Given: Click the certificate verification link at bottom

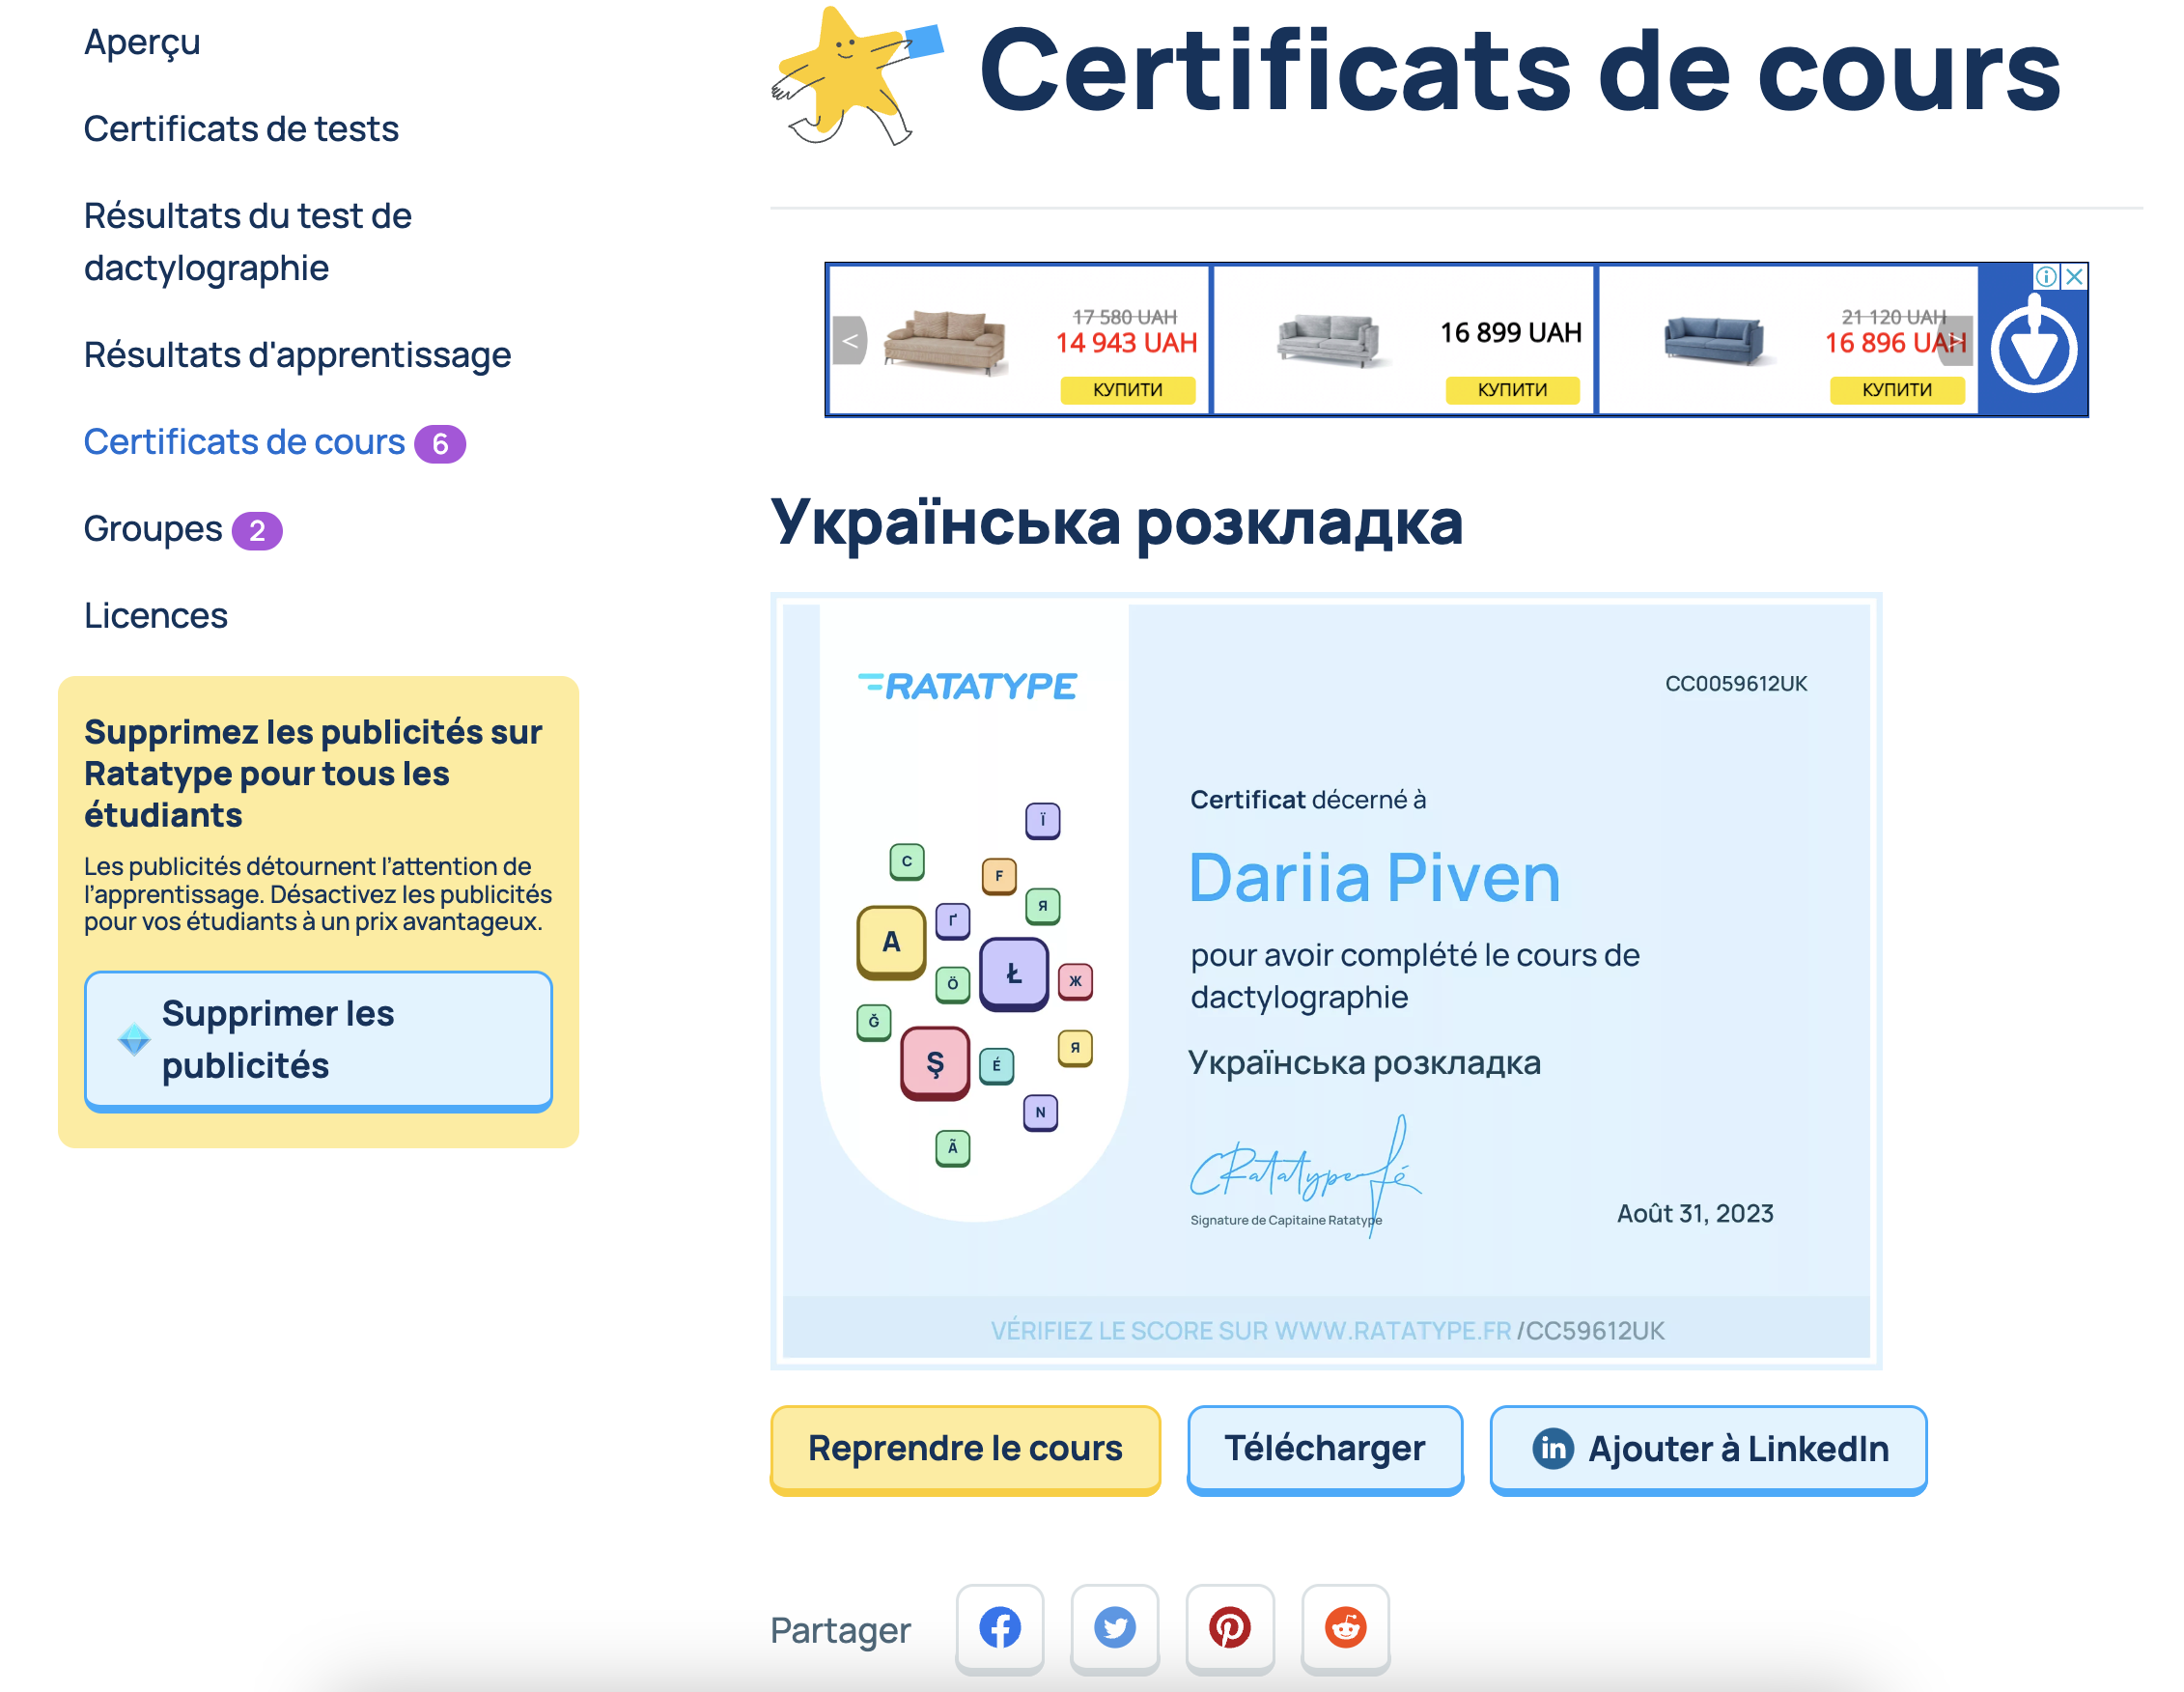Looking at the screenshot, I should (1327, 1331).
